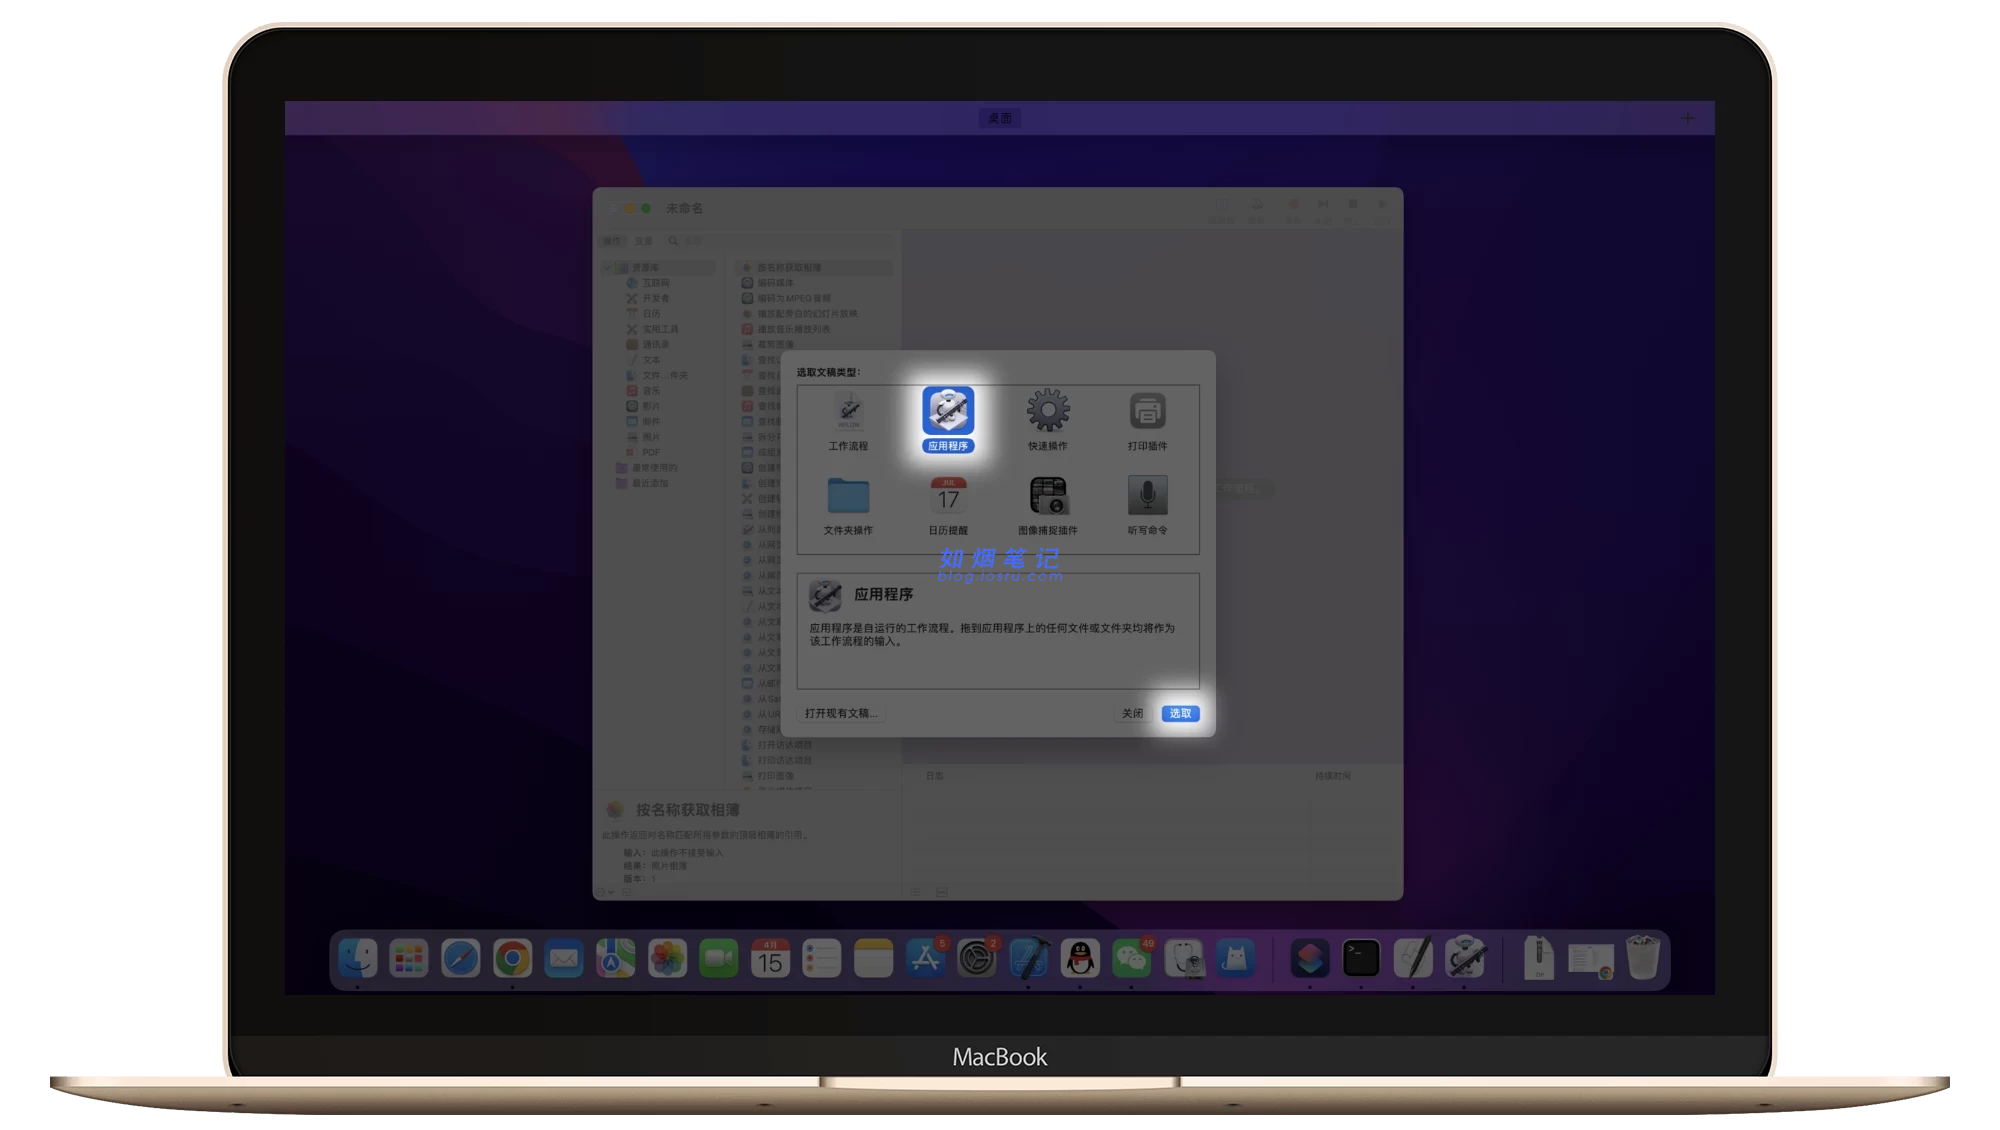Open Safari from the Dock
This screenshot has height=1130, width=2000.
click(461, 959)
